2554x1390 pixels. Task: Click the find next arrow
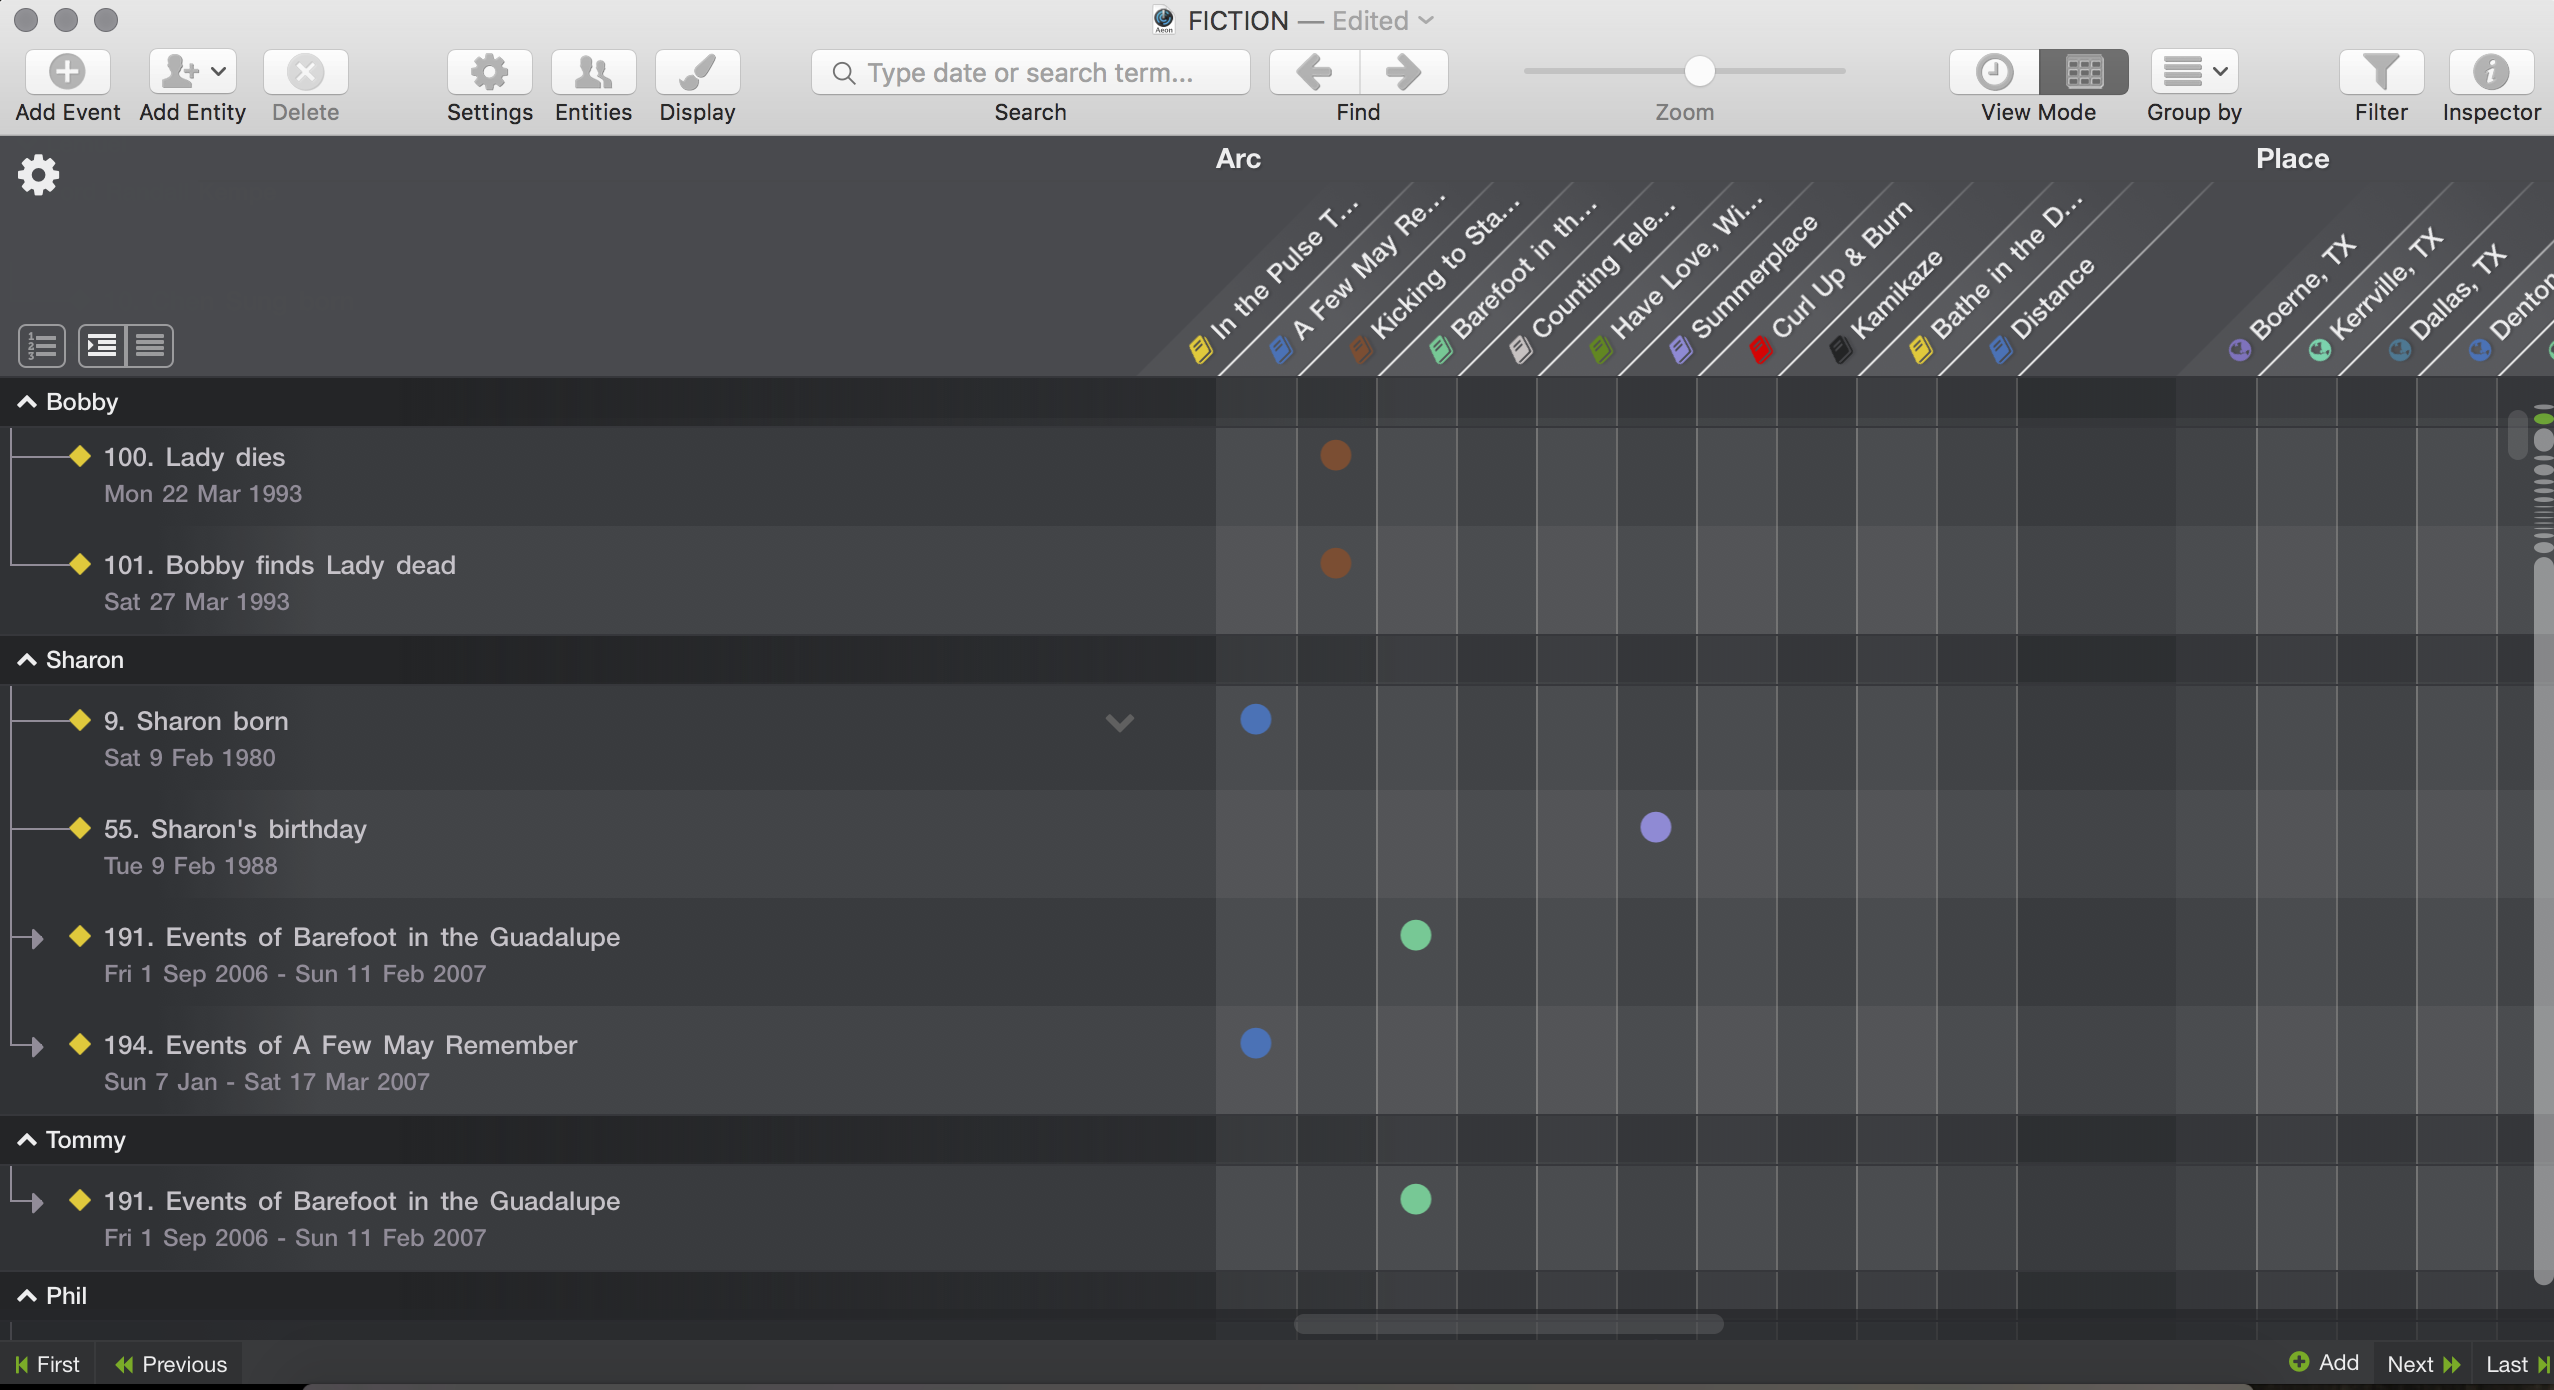click(1403, 72)
